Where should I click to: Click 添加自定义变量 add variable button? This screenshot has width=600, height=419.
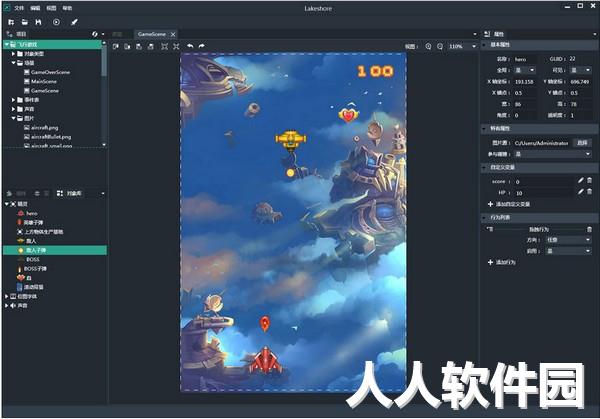pos(509,204)
